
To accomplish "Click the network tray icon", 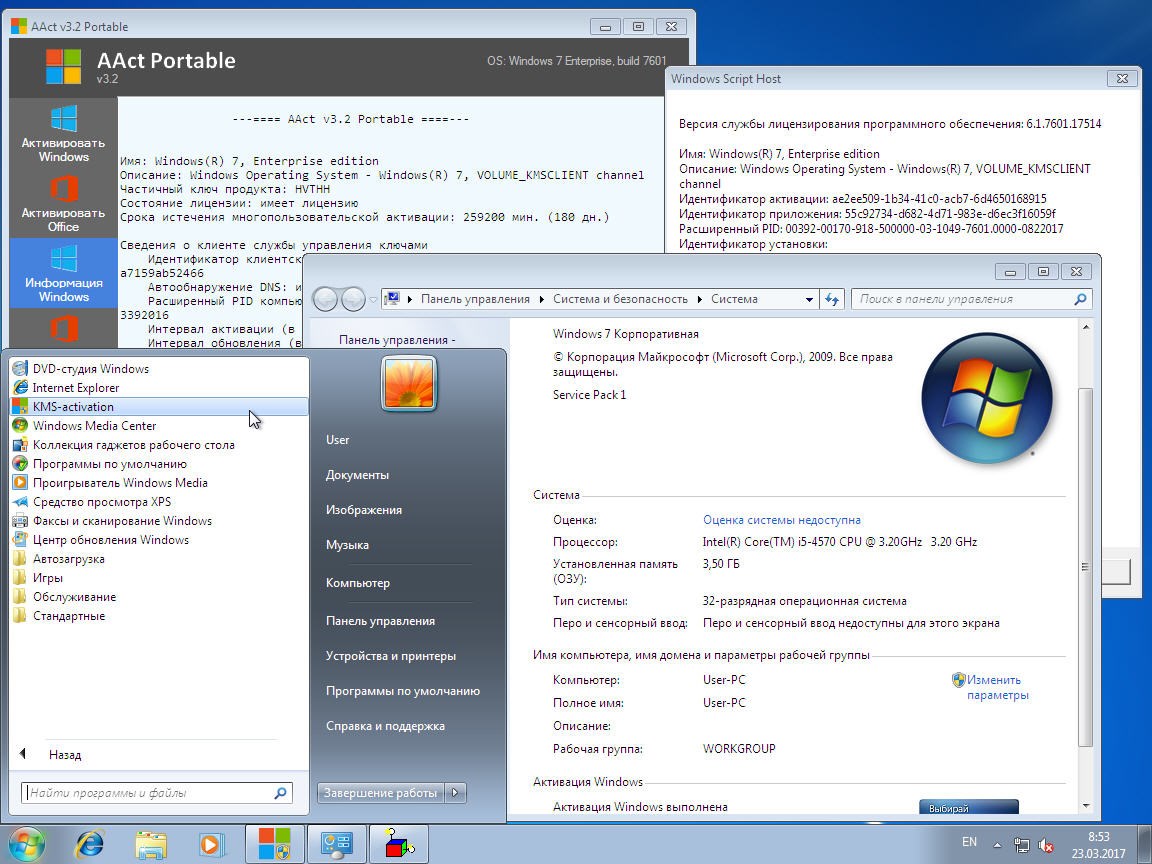I will click(x=1021, y=846).
